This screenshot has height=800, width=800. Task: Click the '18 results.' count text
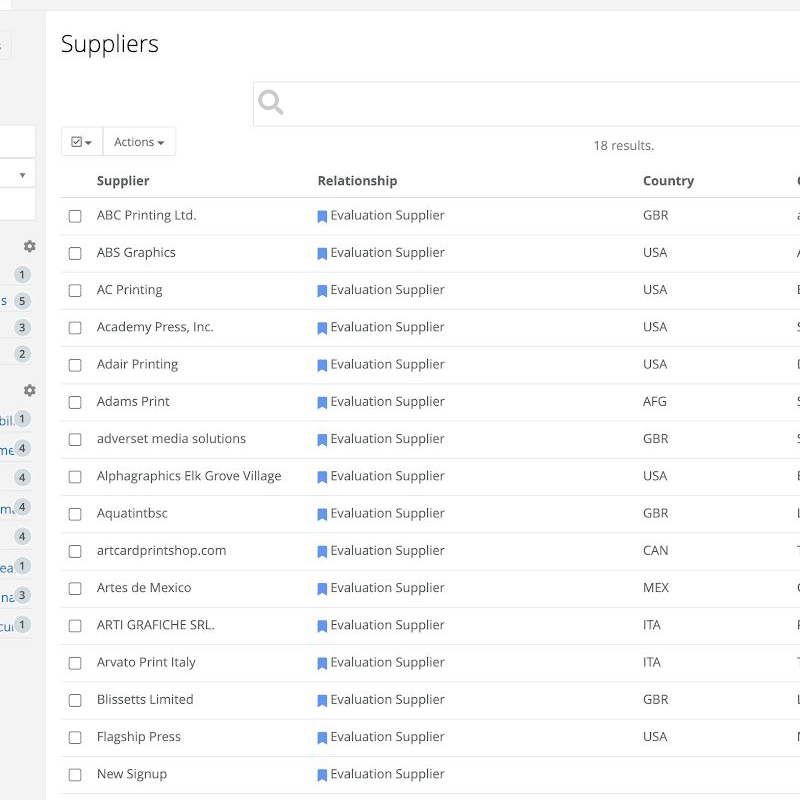pyautogui.click(x=623, y=146)
